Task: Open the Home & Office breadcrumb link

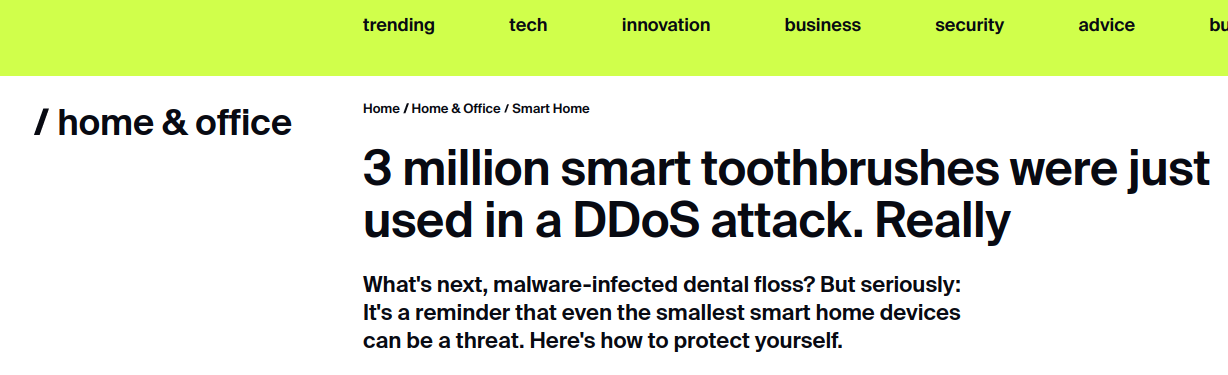Action: pyautogui.click(x=456, y=108)
